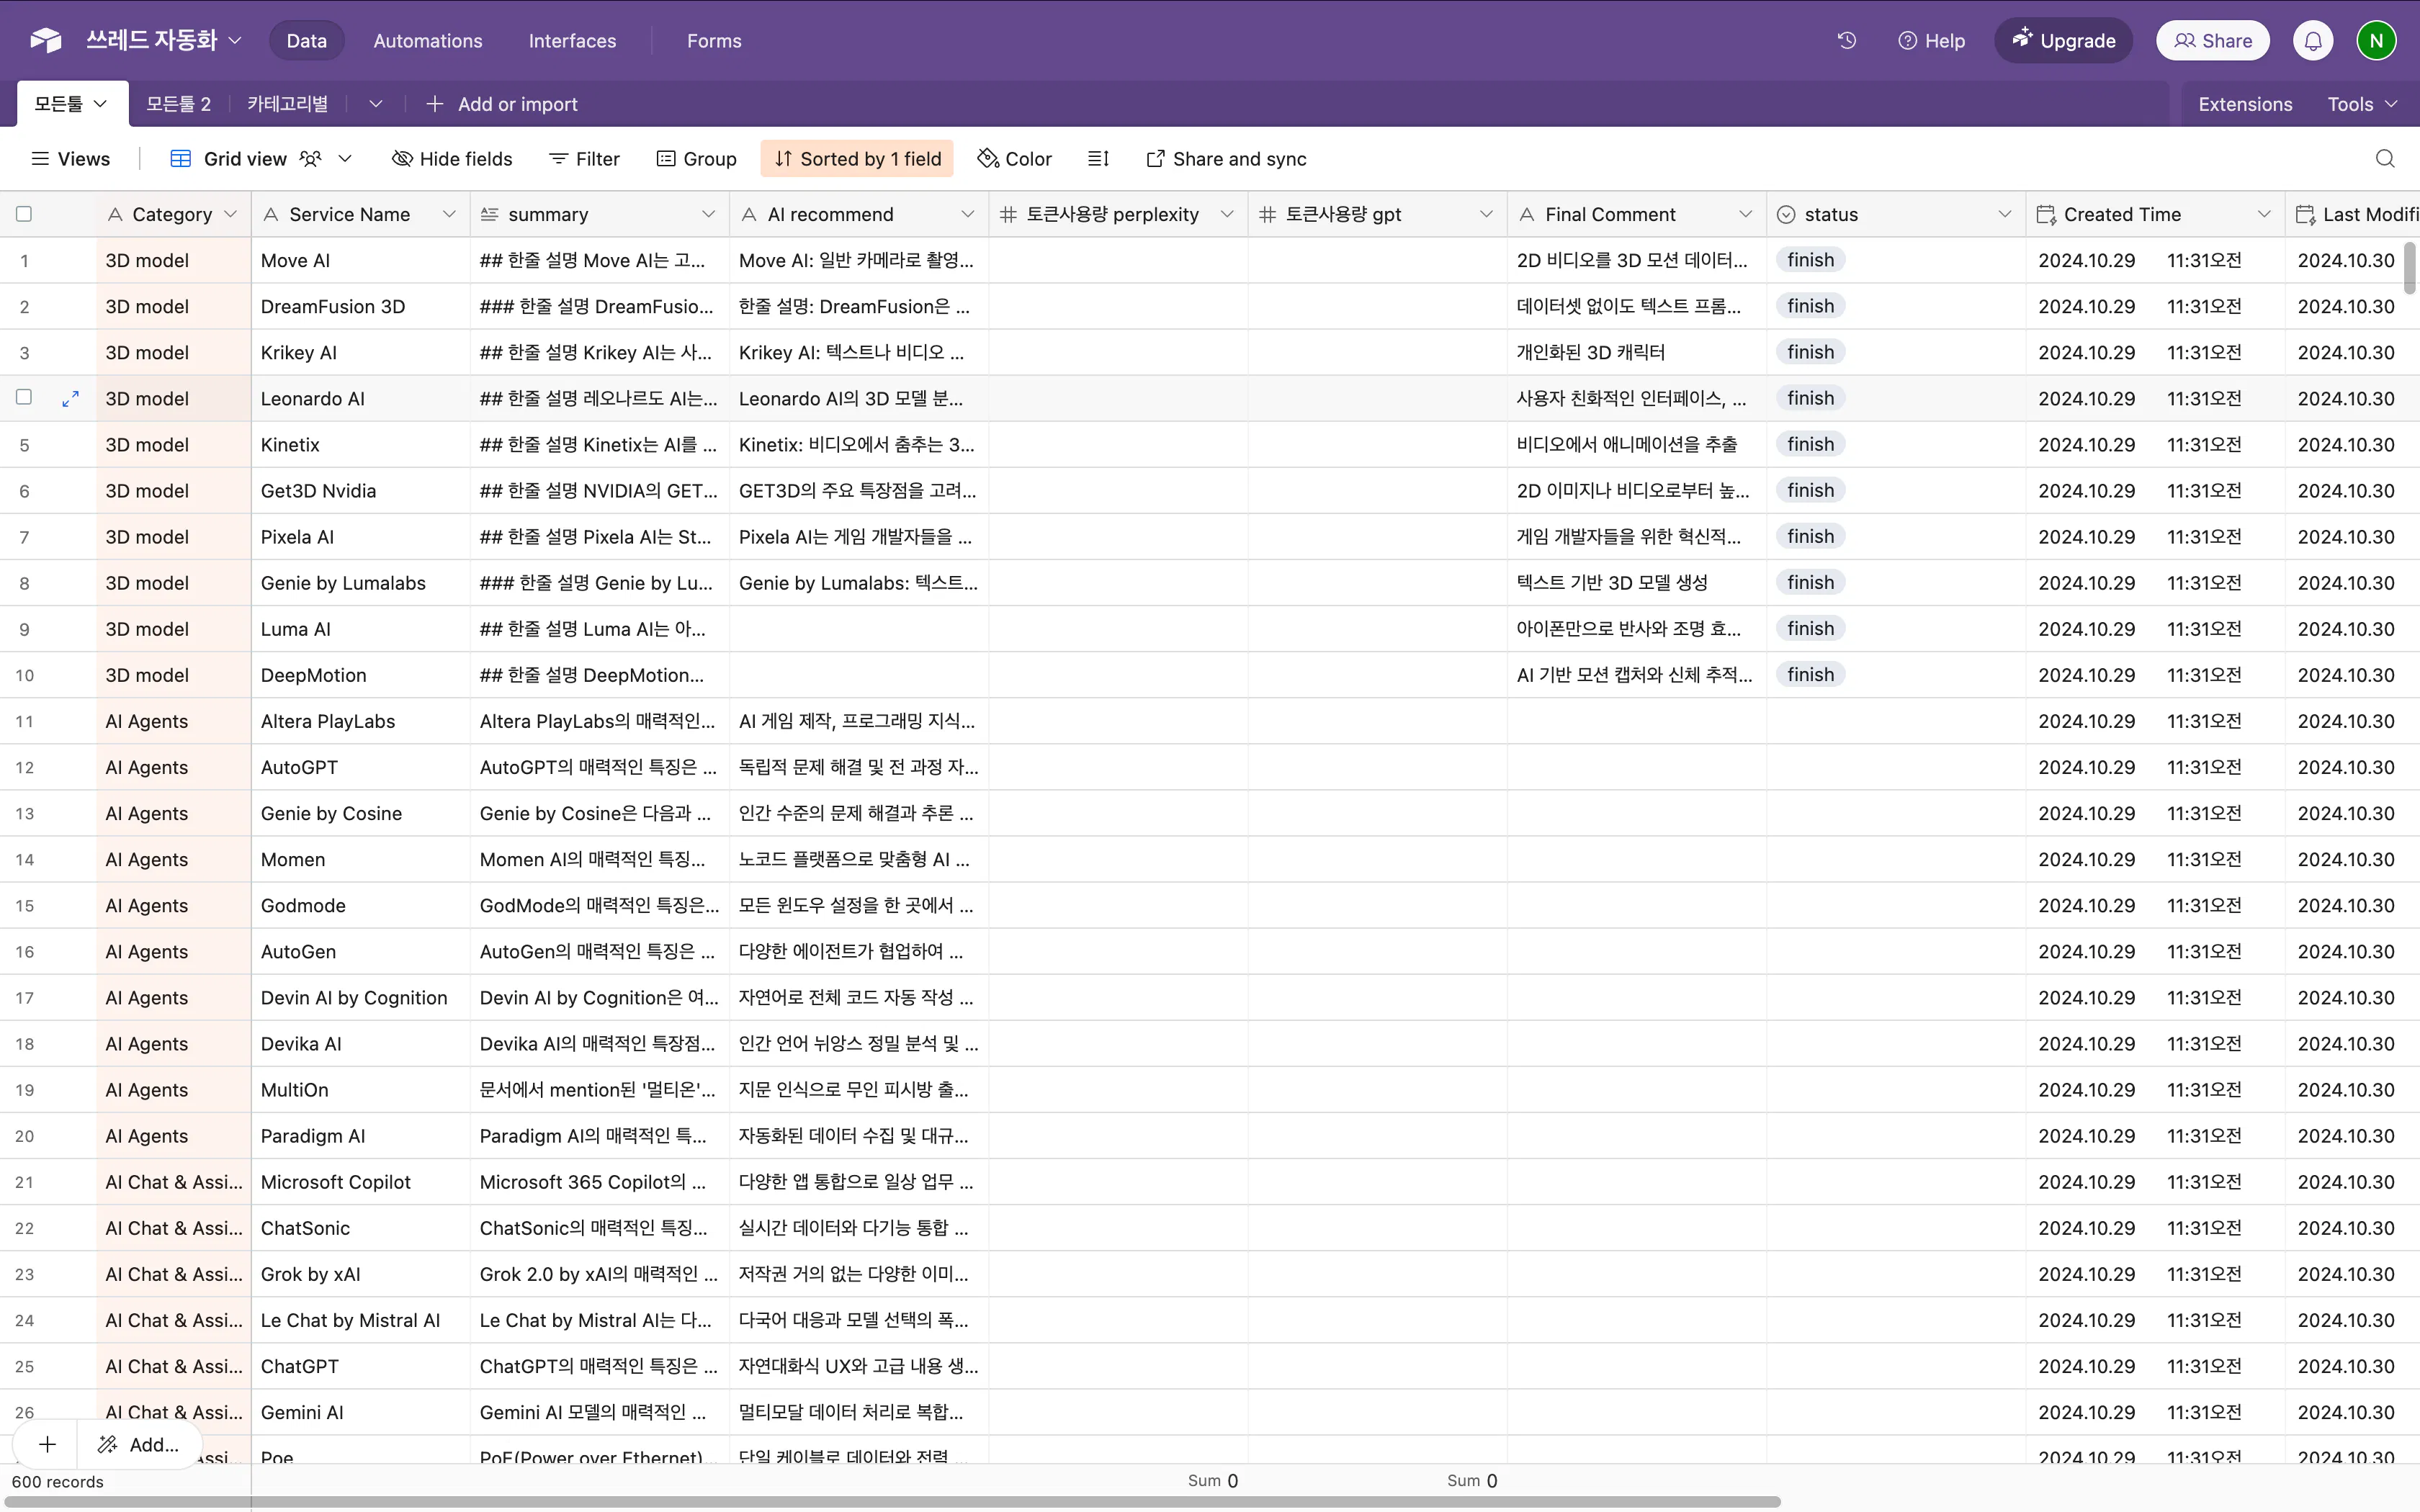This screenshot has height=1512, width=2420.
Task: Toggle the Views sidebar
Action: (70, 159)
